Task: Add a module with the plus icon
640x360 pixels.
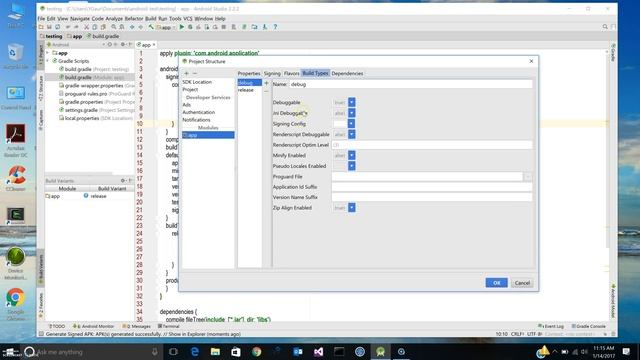Action: (187, 73)
